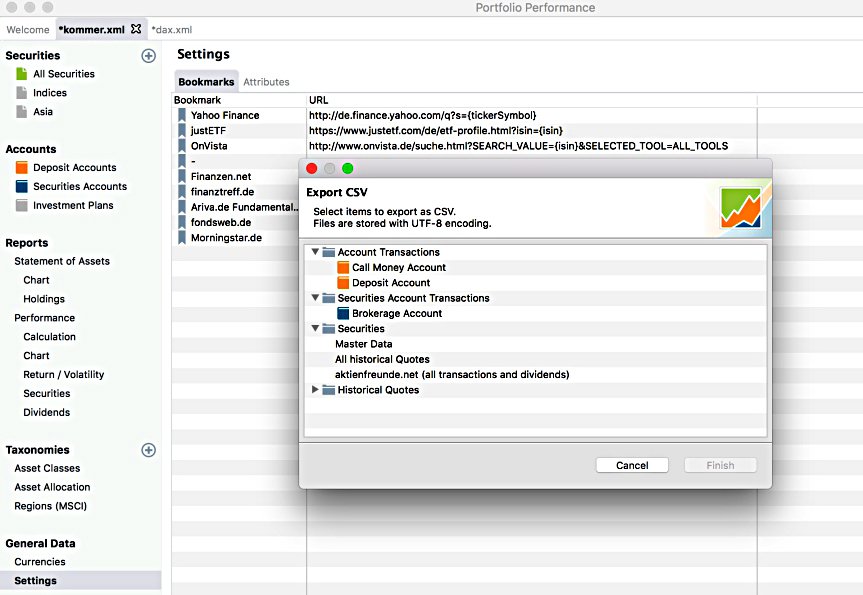This screenshot has height=595, width=863.
Task: Switch to dax.xml tab
Action: pos(172,30)
